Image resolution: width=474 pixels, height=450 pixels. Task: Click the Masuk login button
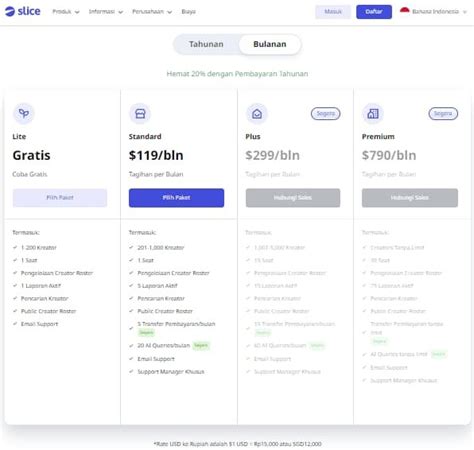(x=333, y=12)
